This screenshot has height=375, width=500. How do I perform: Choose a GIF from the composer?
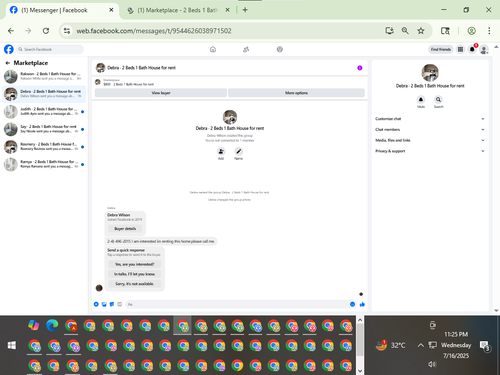[x=120, y=304]
